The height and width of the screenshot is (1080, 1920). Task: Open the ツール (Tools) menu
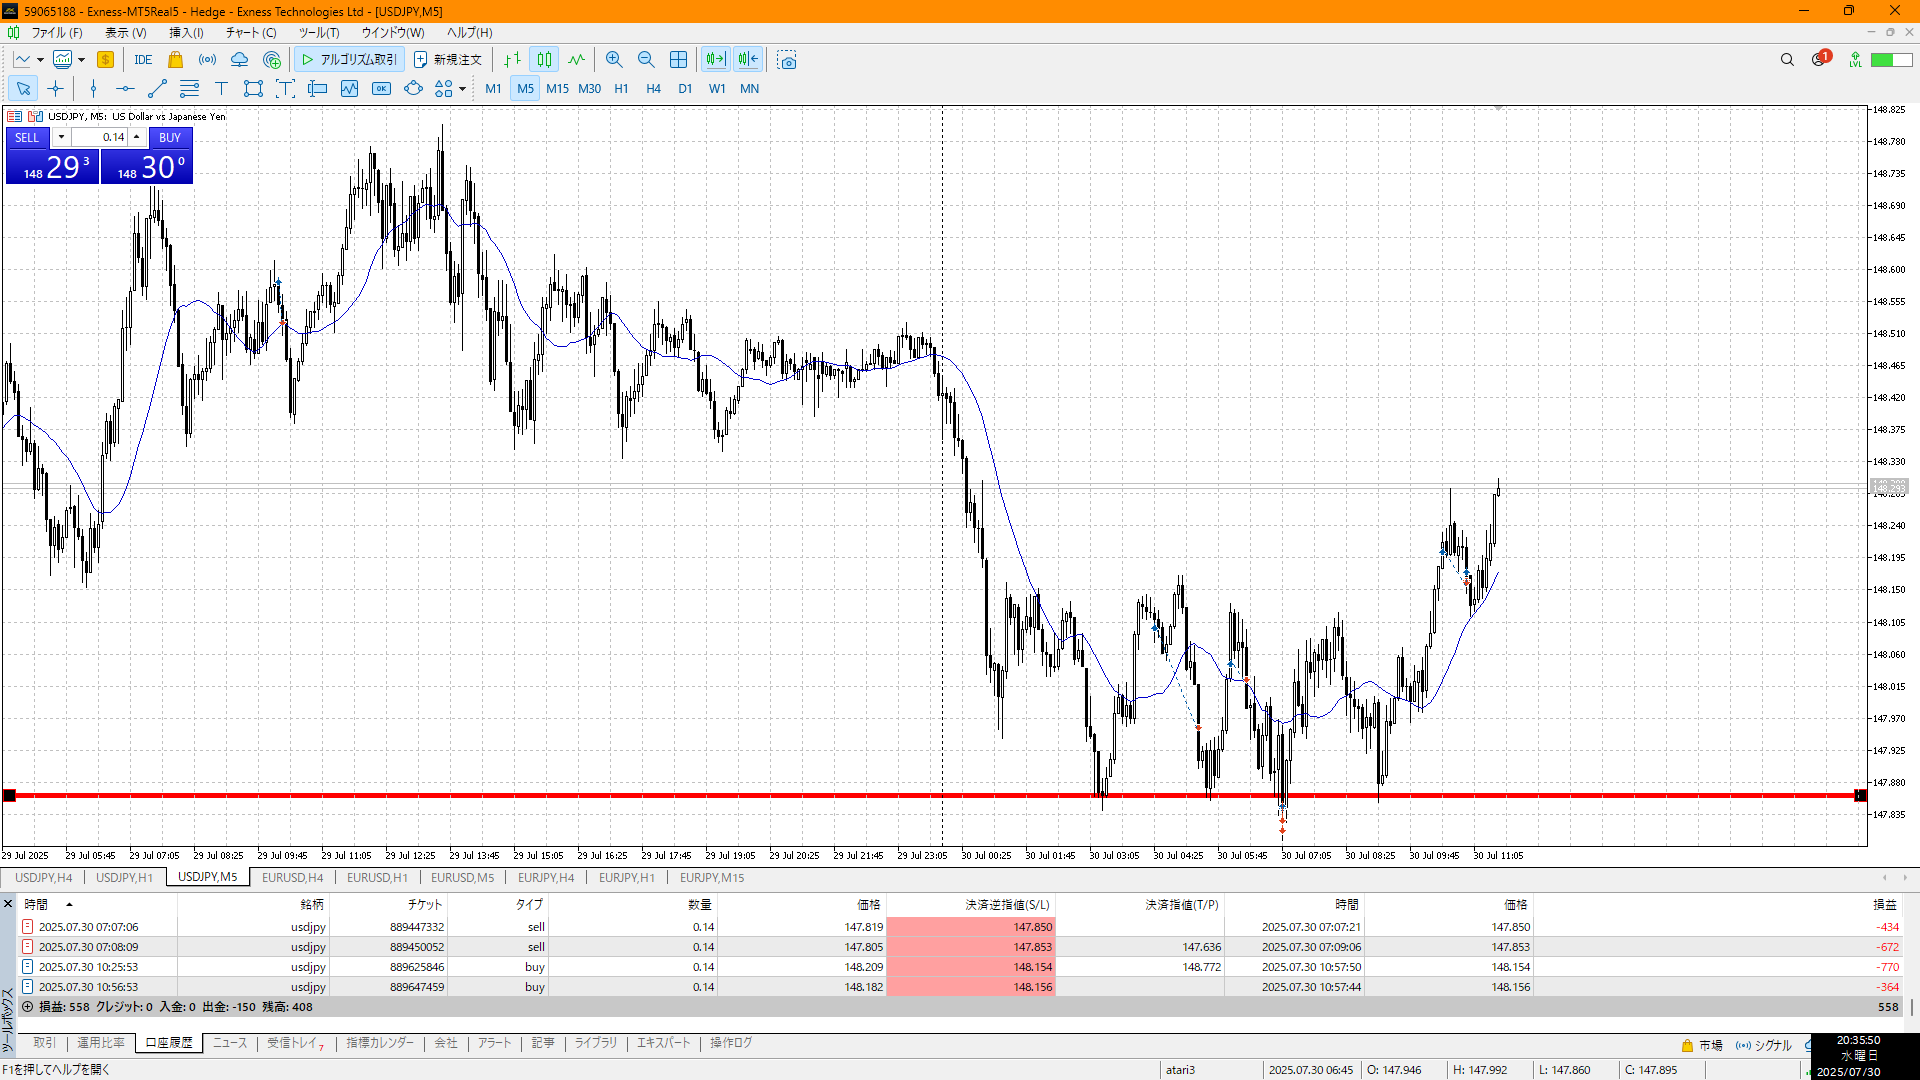tap(319, 33)
